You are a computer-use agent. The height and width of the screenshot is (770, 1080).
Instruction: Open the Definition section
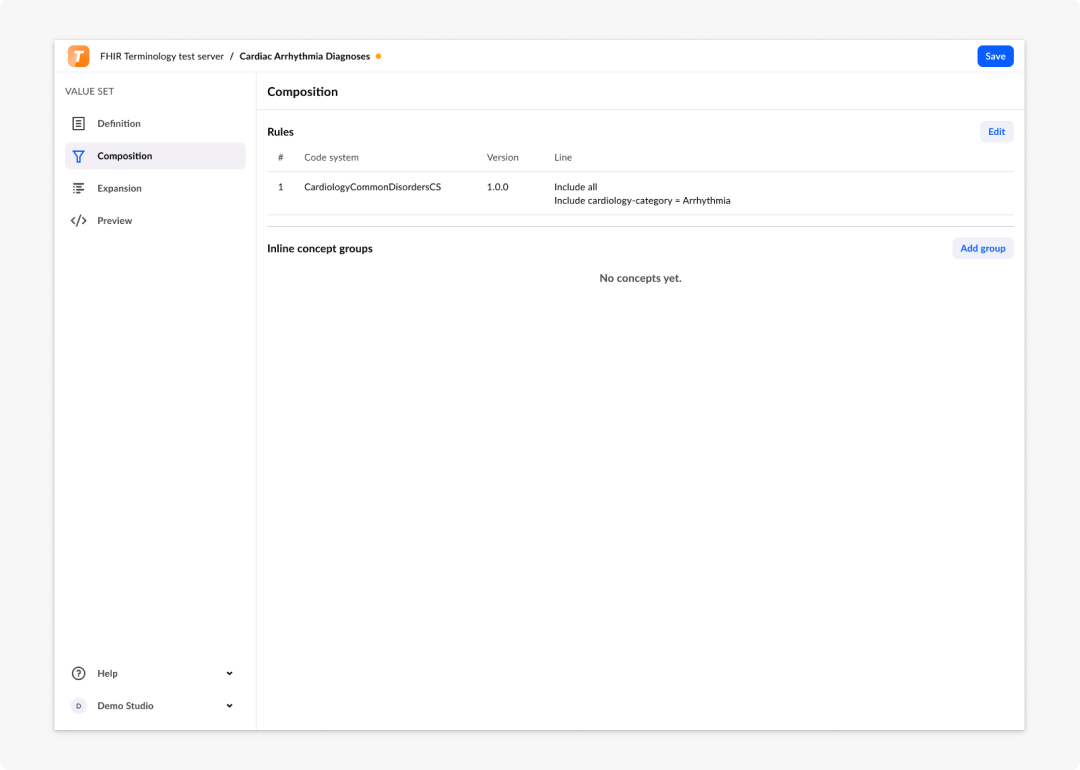155,124
